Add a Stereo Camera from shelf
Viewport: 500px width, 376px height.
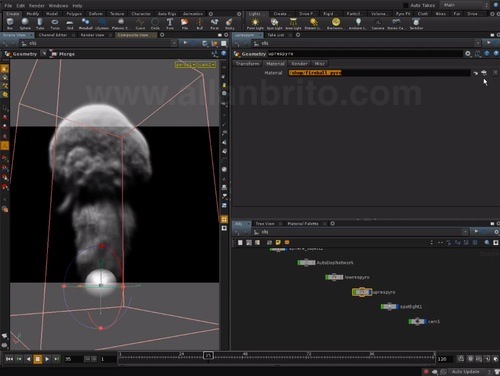coord(396,23)
